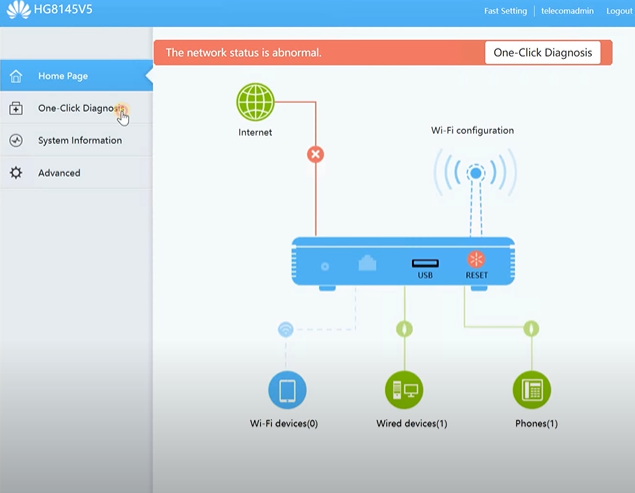Screen dimensions: 635x493
Task: Click the Ethernet port icon on router
Action: pyautogui.click(x=367, y=264)
